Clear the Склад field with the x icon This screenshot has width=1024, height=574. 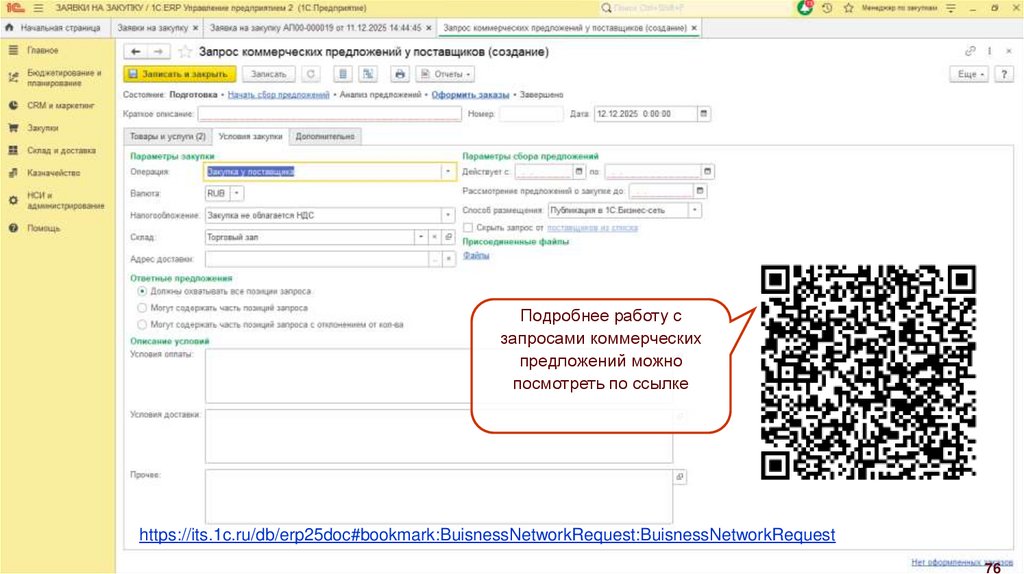click(x=434, y=237)
